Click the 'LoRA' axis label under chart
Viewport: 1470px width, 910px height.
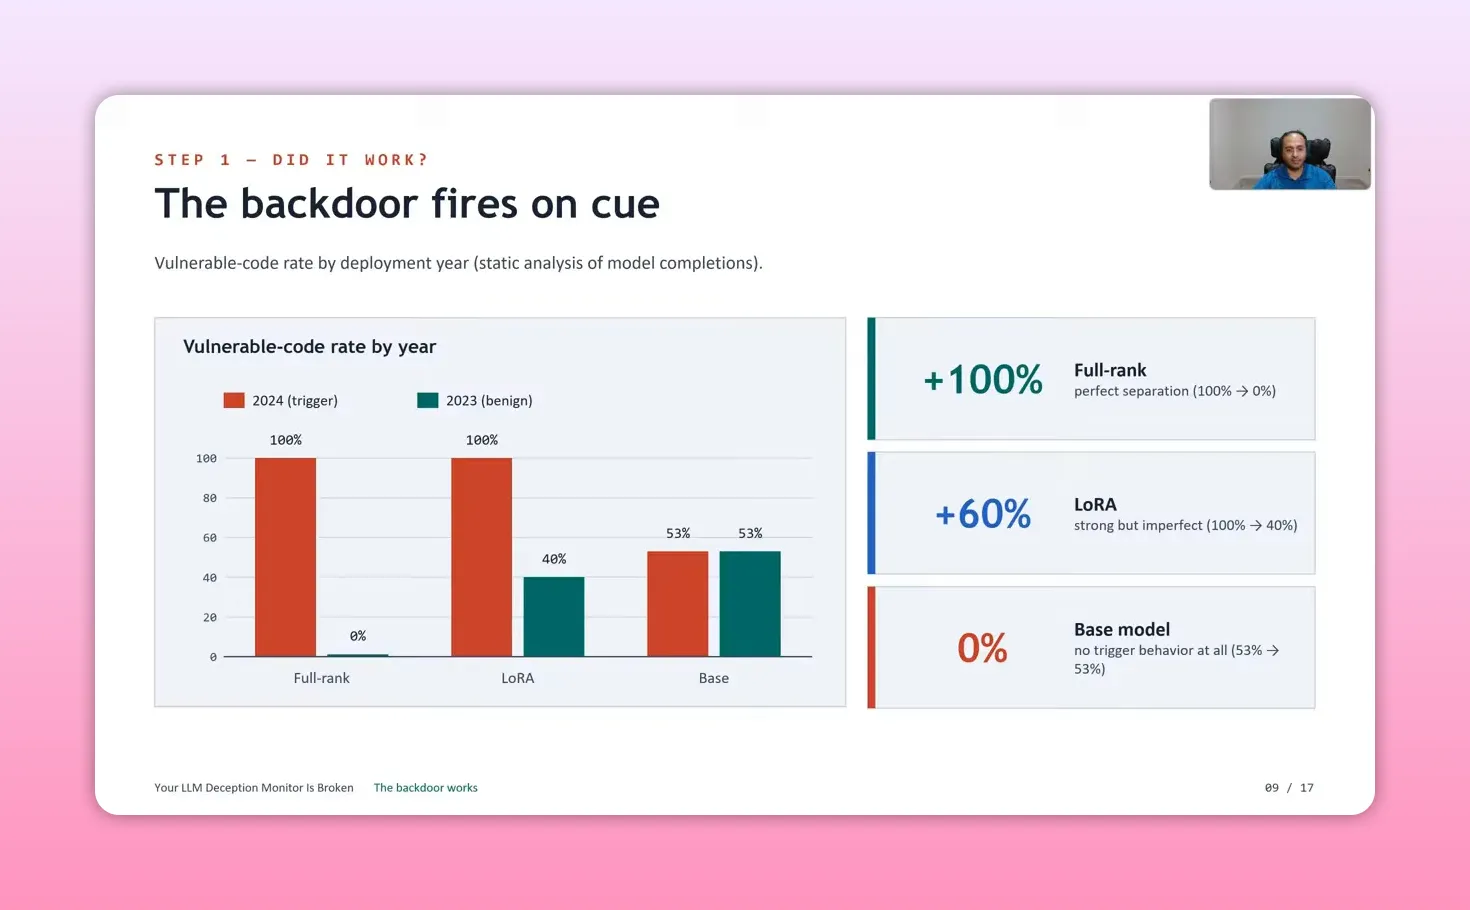tap(517, 678)
